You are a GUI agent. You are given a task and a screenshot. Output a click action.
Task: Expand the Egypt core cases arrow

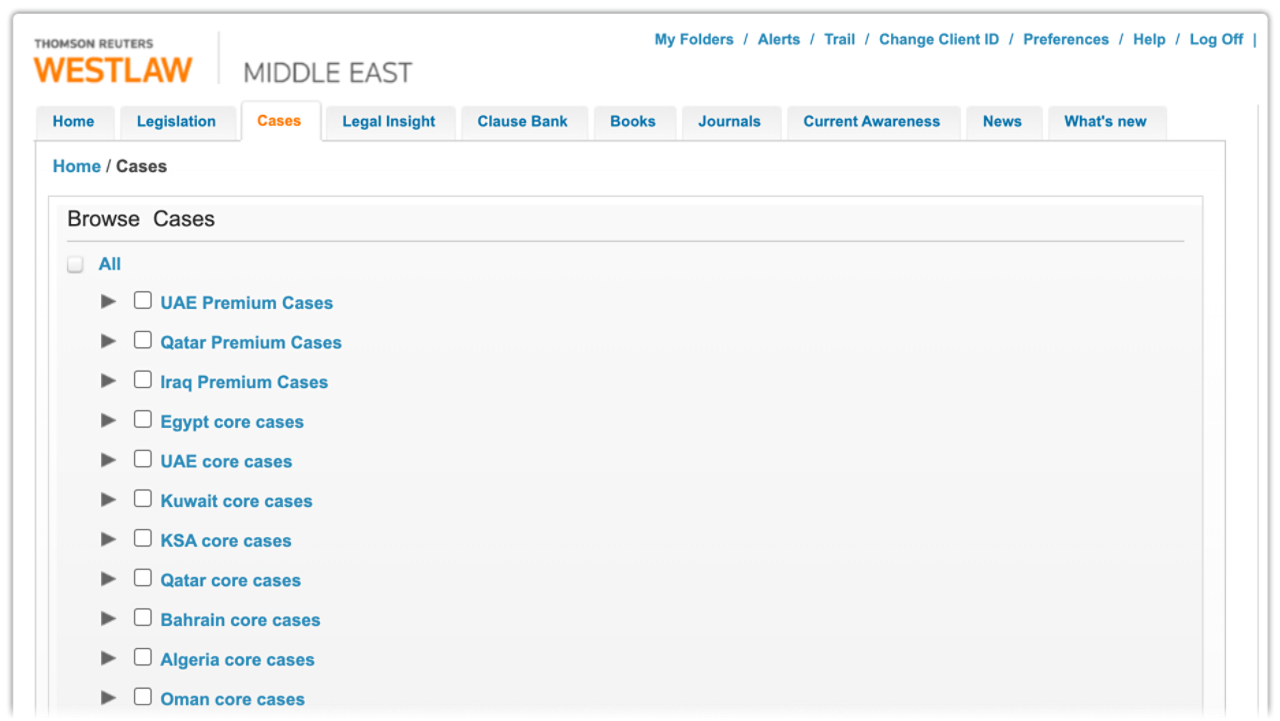[x=109, y=421]
